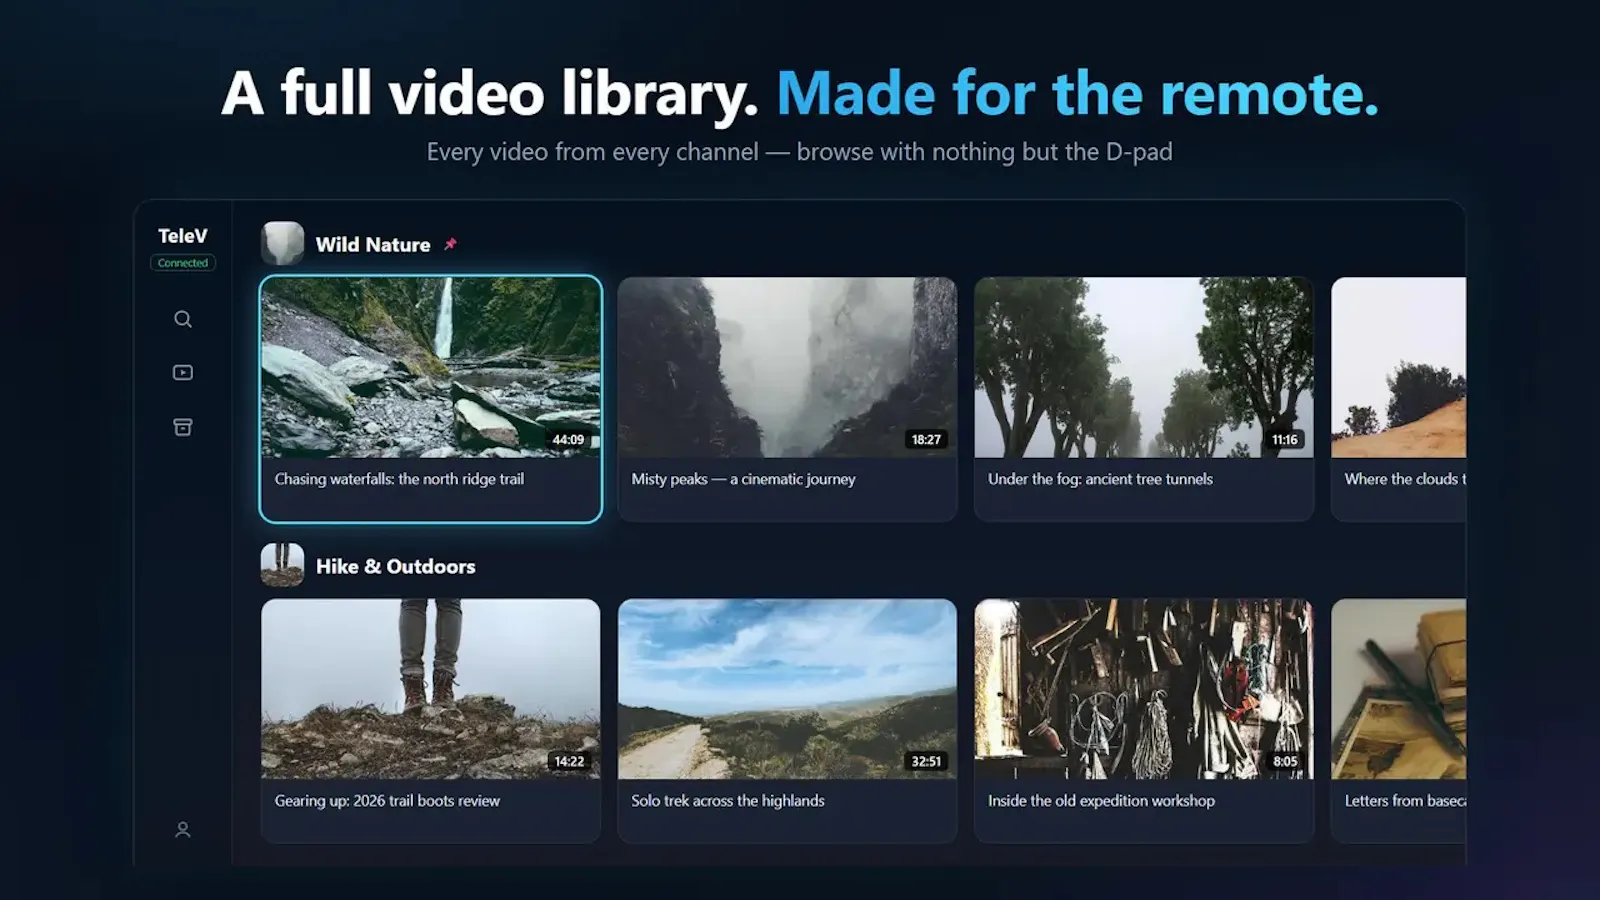Open the video library sidebar icon
1600x900 pixels.
click(x=182, y=373)
